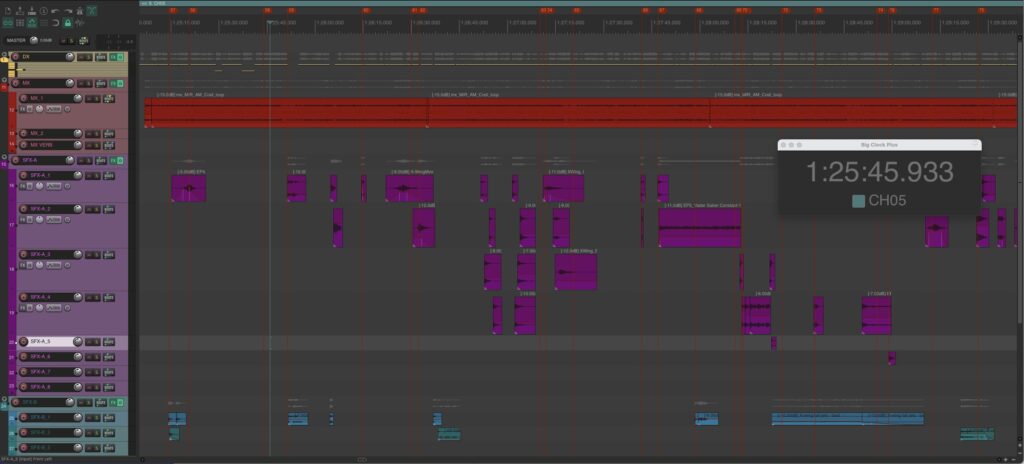Image resolution: width=1024 pixels, height=464 pixels.
Task: Select the DX track name
Action: pos(40,57)
